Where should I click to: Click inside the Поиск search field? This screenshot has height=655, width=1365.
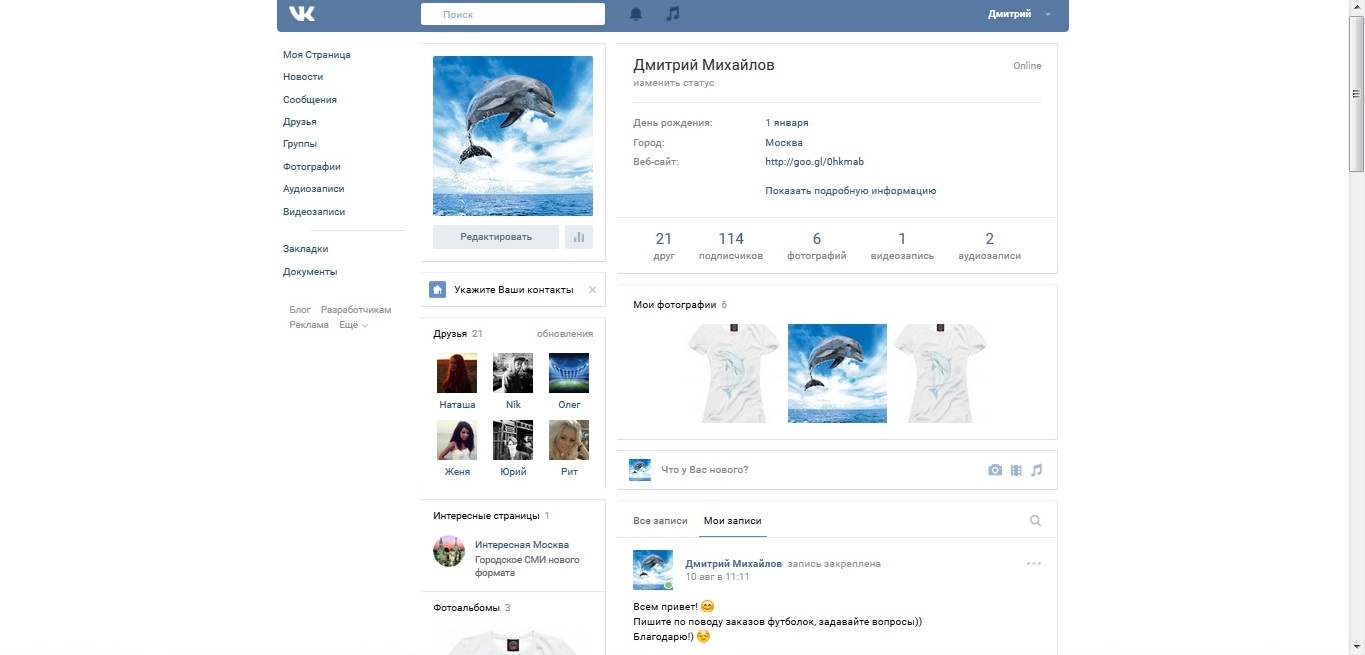[x=512, y=13]
